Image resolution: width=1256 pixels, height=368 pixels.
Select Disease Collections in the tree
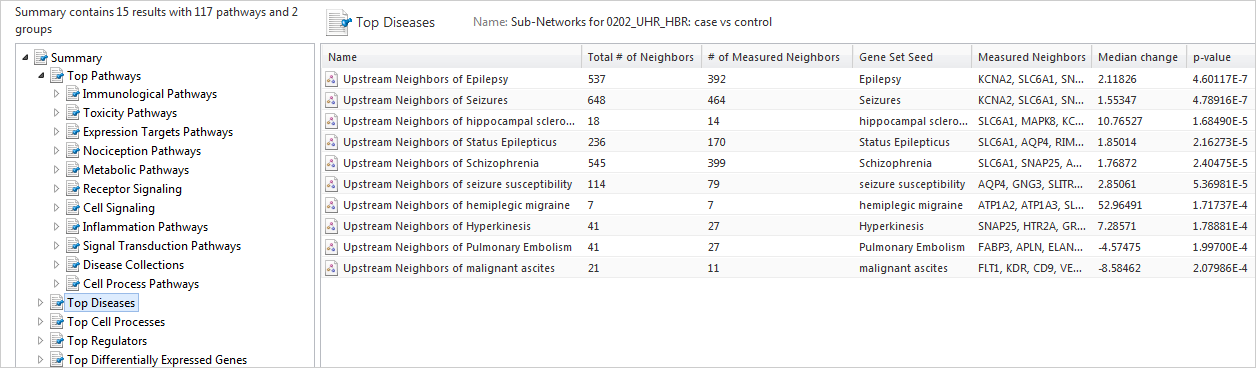point(133,265)
